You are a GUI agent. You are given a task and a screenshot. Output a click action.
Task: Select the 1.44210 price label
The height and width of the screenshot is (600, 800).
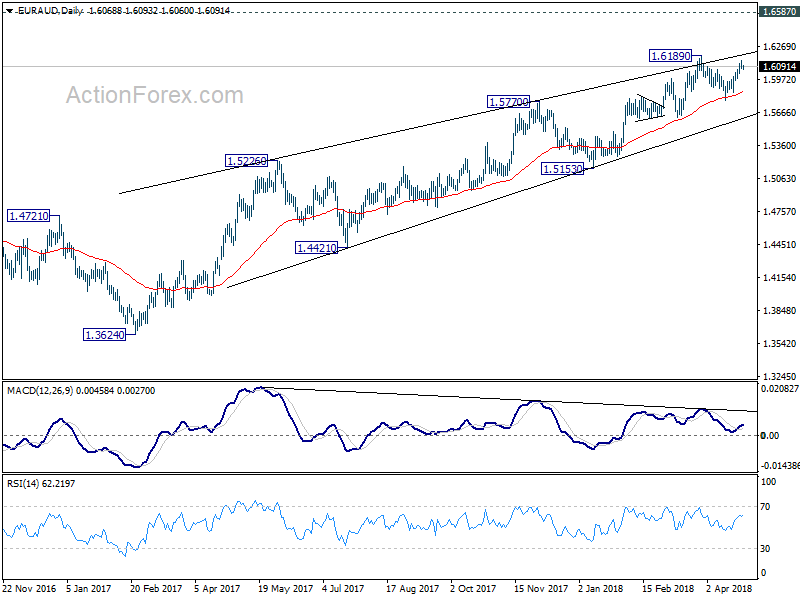click(x=317, y=248)
